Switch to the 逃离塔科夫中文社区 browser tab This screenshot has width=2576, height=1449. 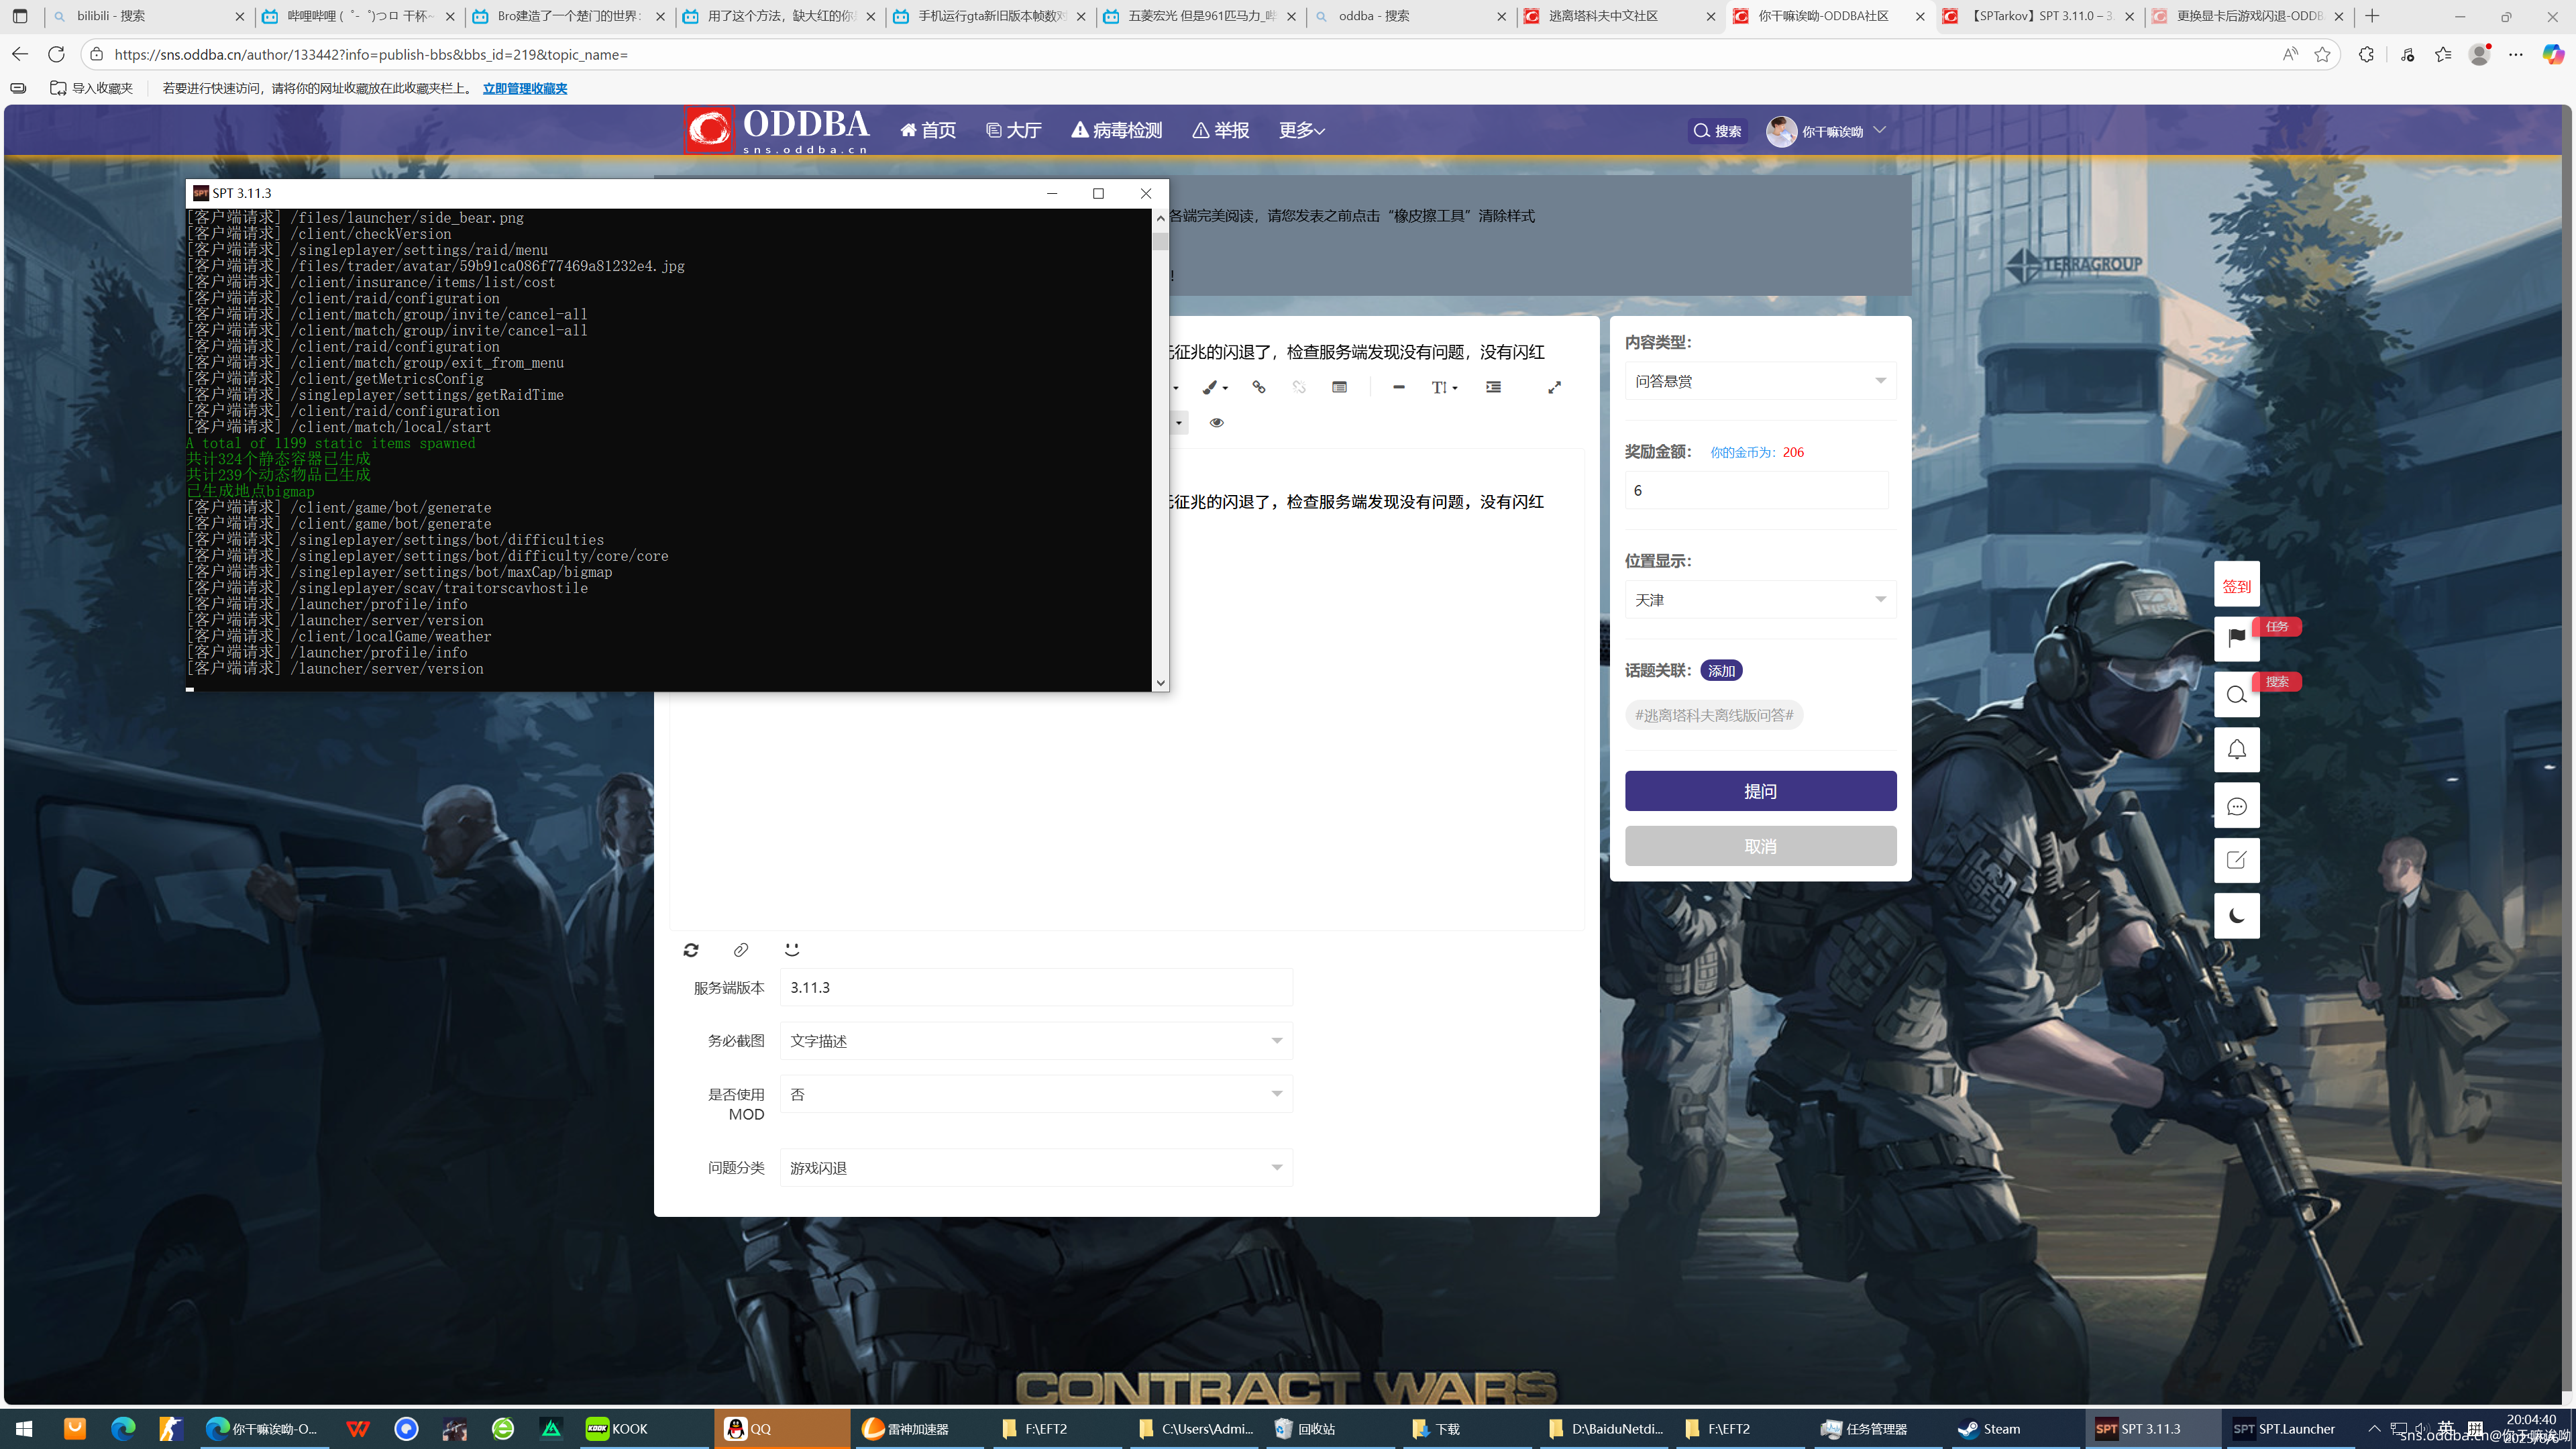click(1620, 16)
